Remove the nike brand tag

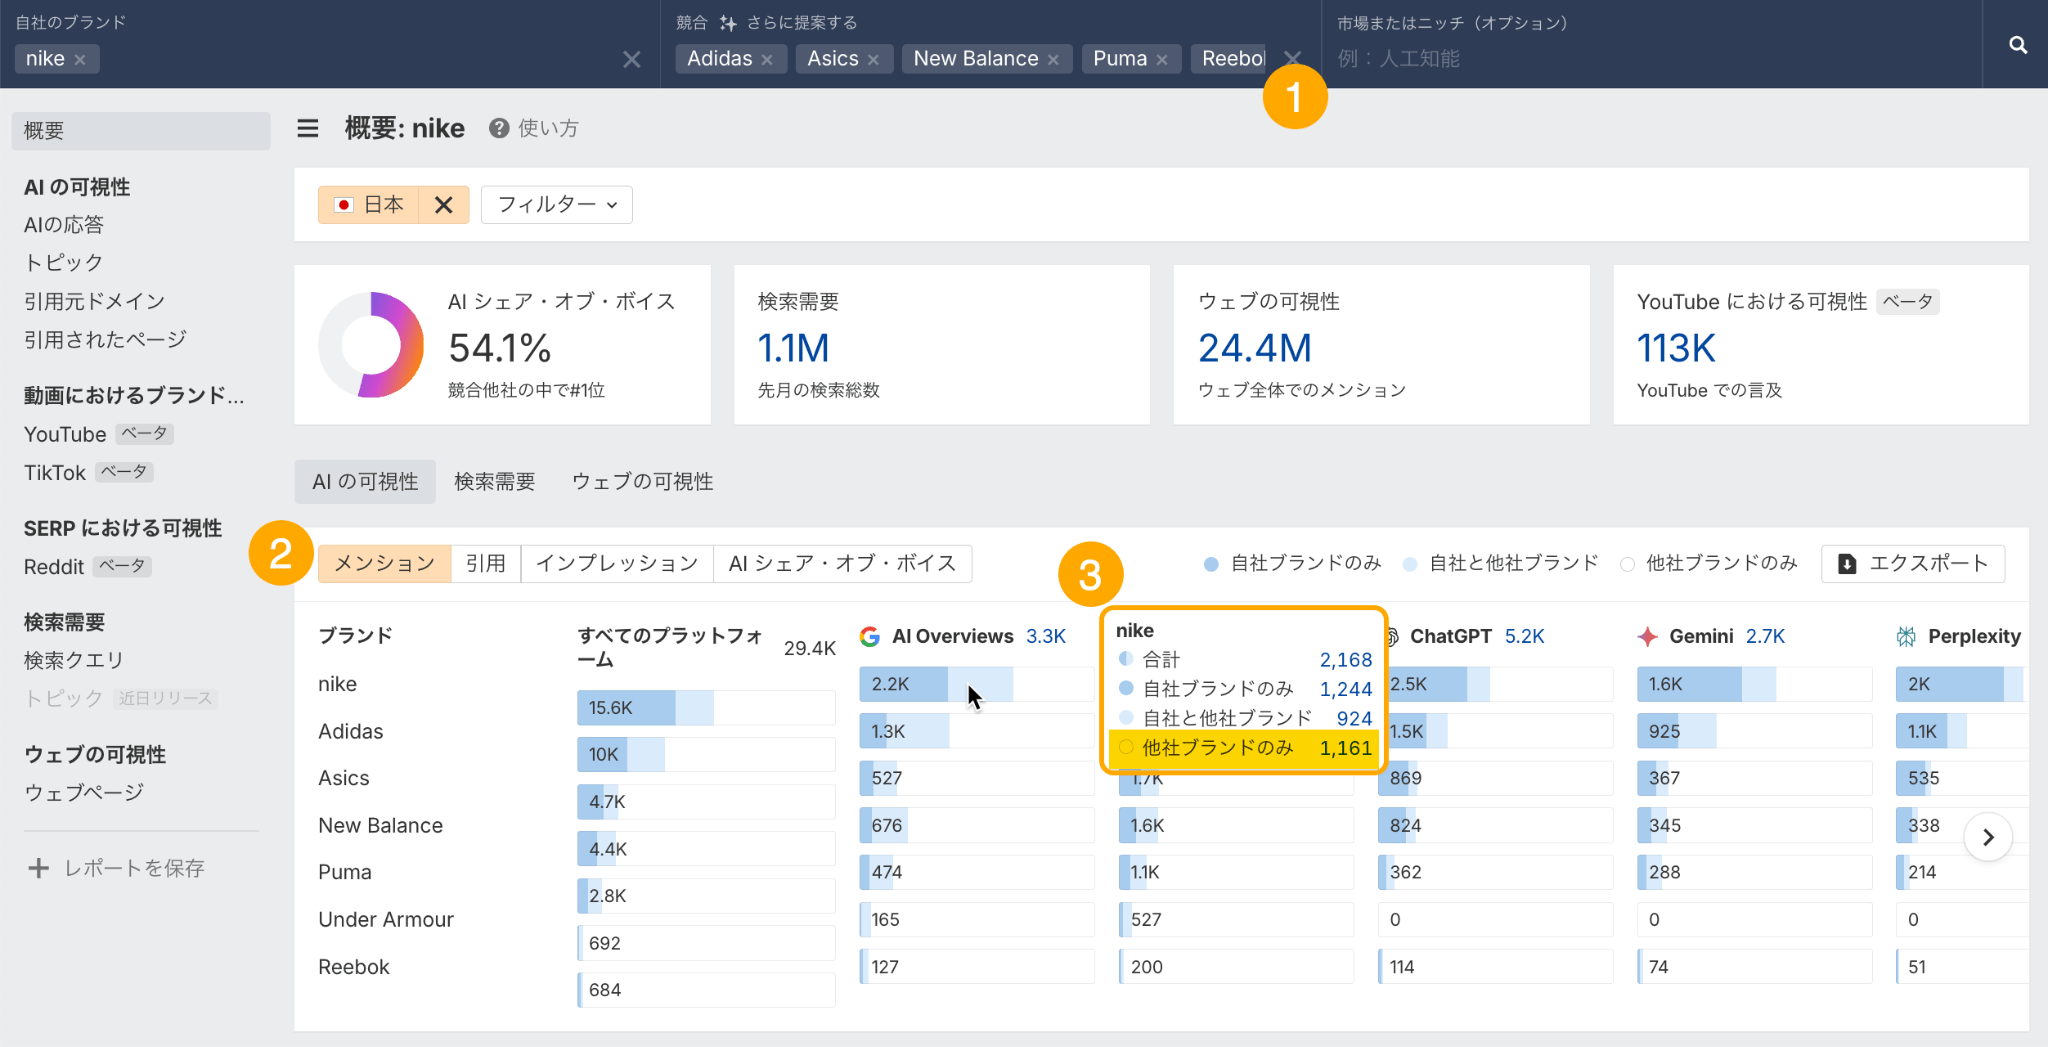(80, 60)
